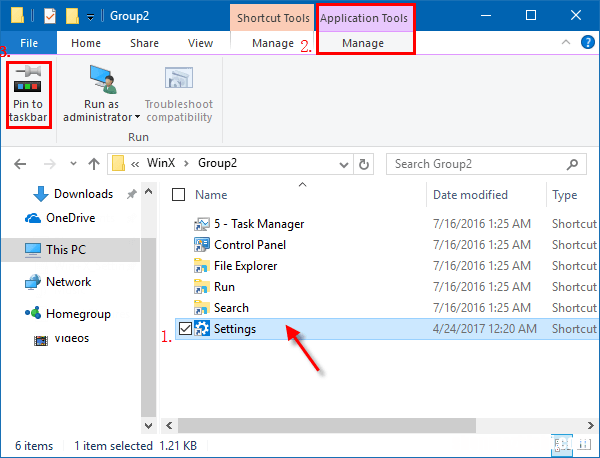
Task: Open the Share ribbon tab
Action: [x=144, y=43]
